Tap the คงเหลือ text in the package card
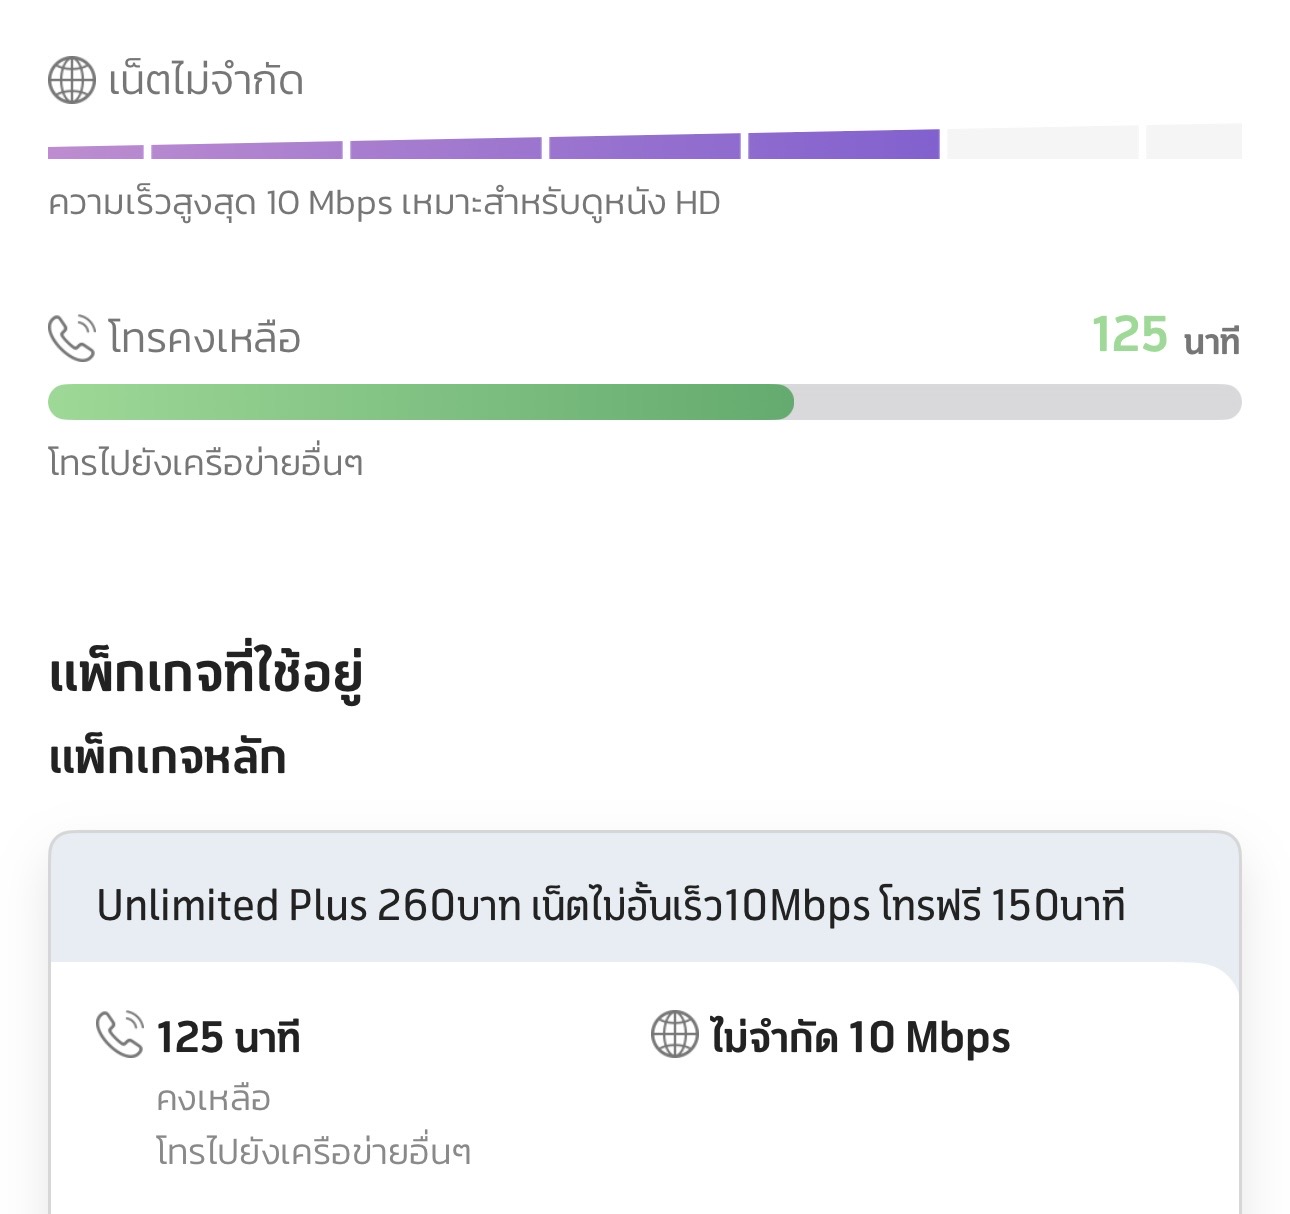 (213, 1099)
